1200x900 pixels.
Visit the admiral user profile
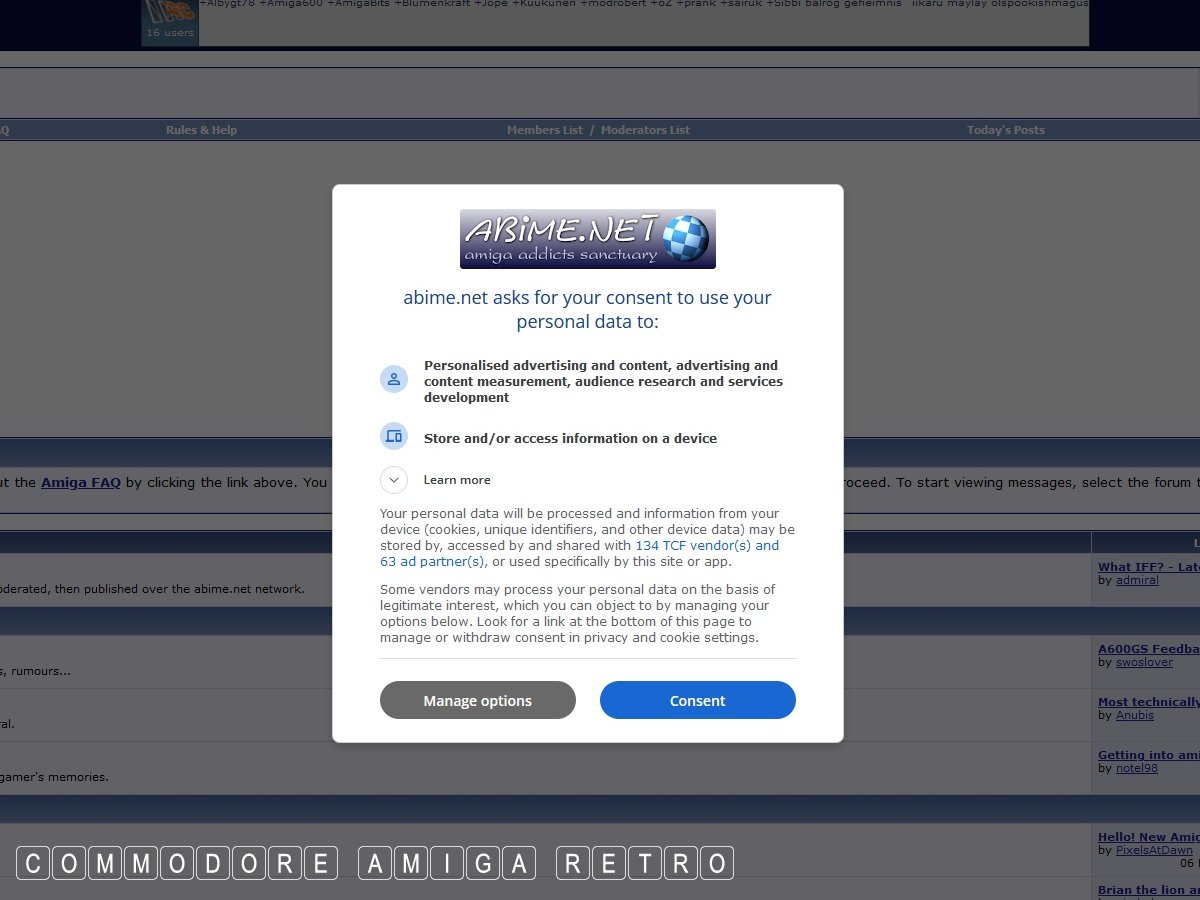pos(1137,580)
